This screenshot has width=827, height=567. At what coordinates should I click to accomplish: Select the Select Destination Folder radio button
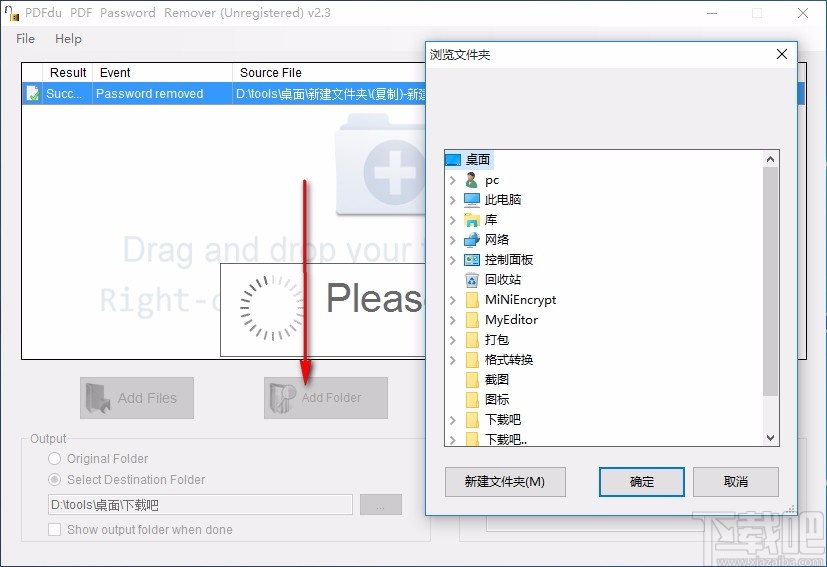tap(54, 479)
